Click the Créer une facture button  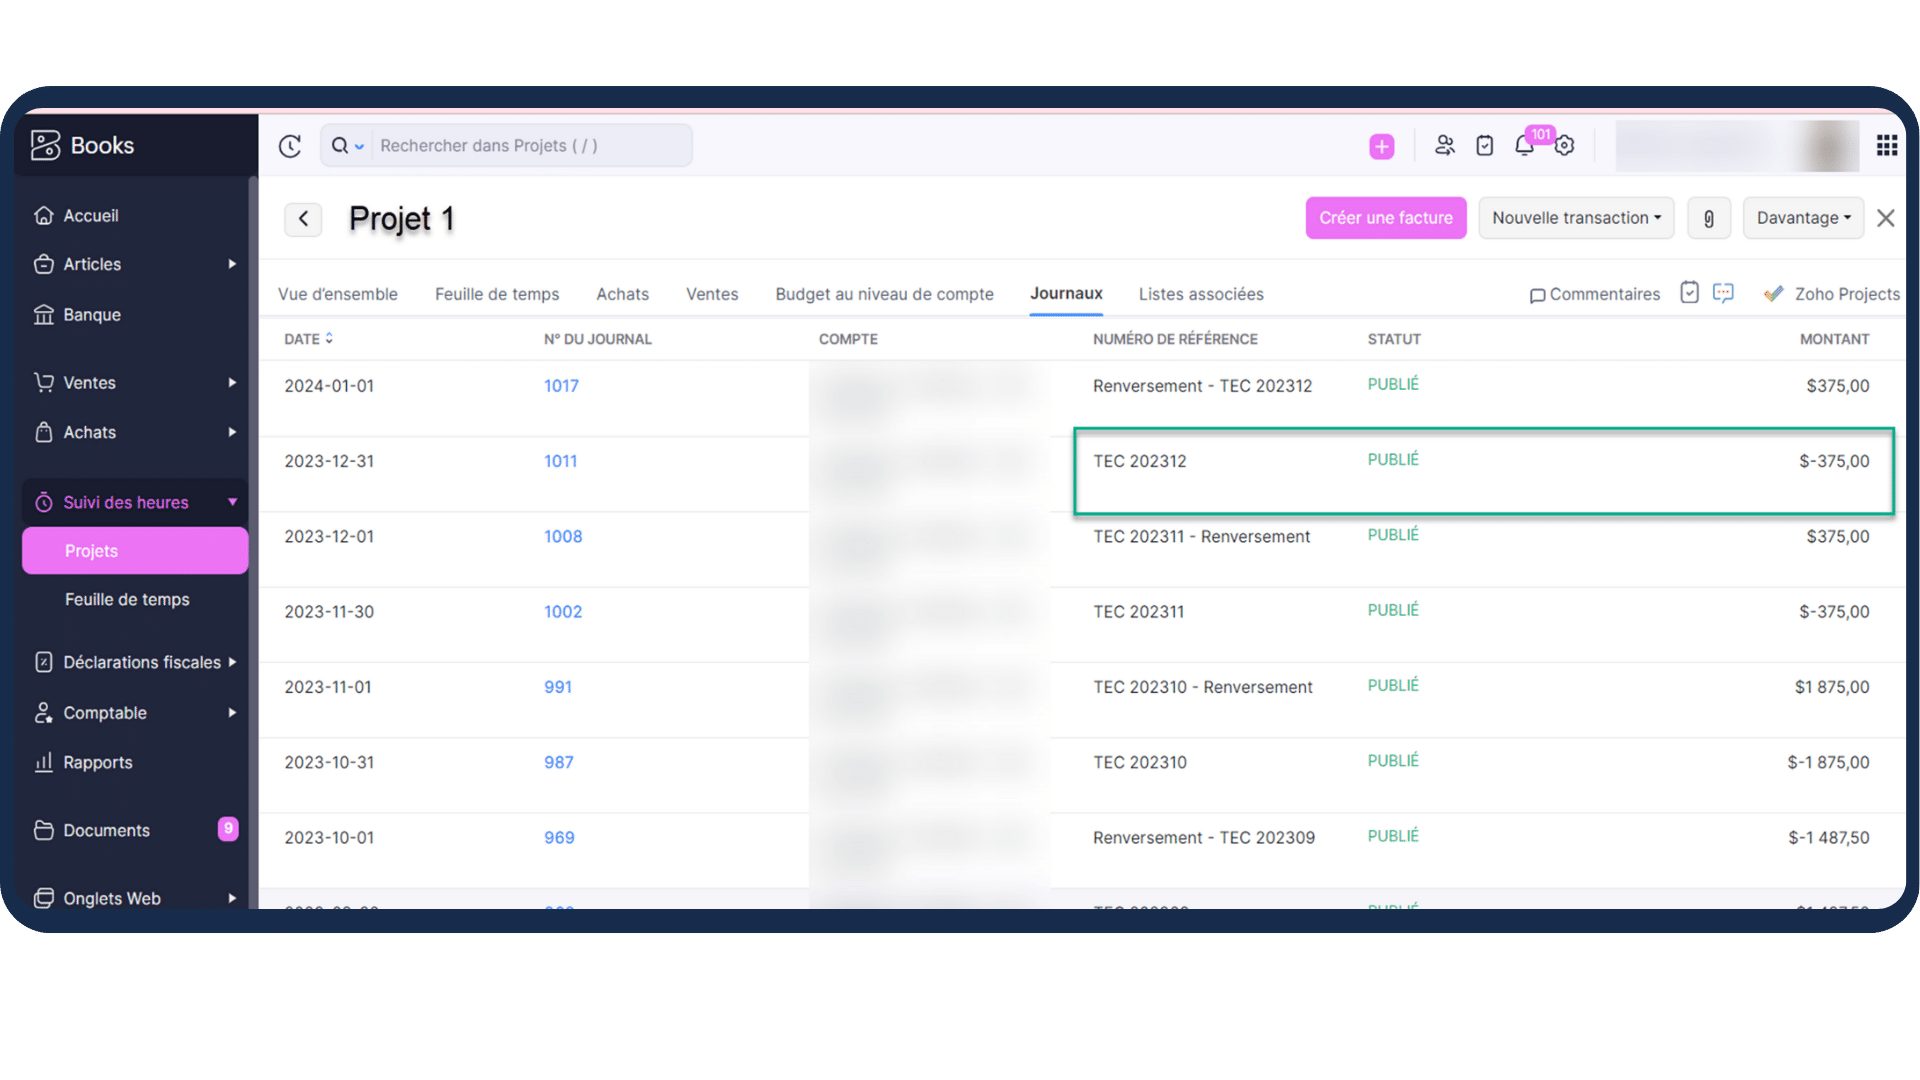(1385, 218)
